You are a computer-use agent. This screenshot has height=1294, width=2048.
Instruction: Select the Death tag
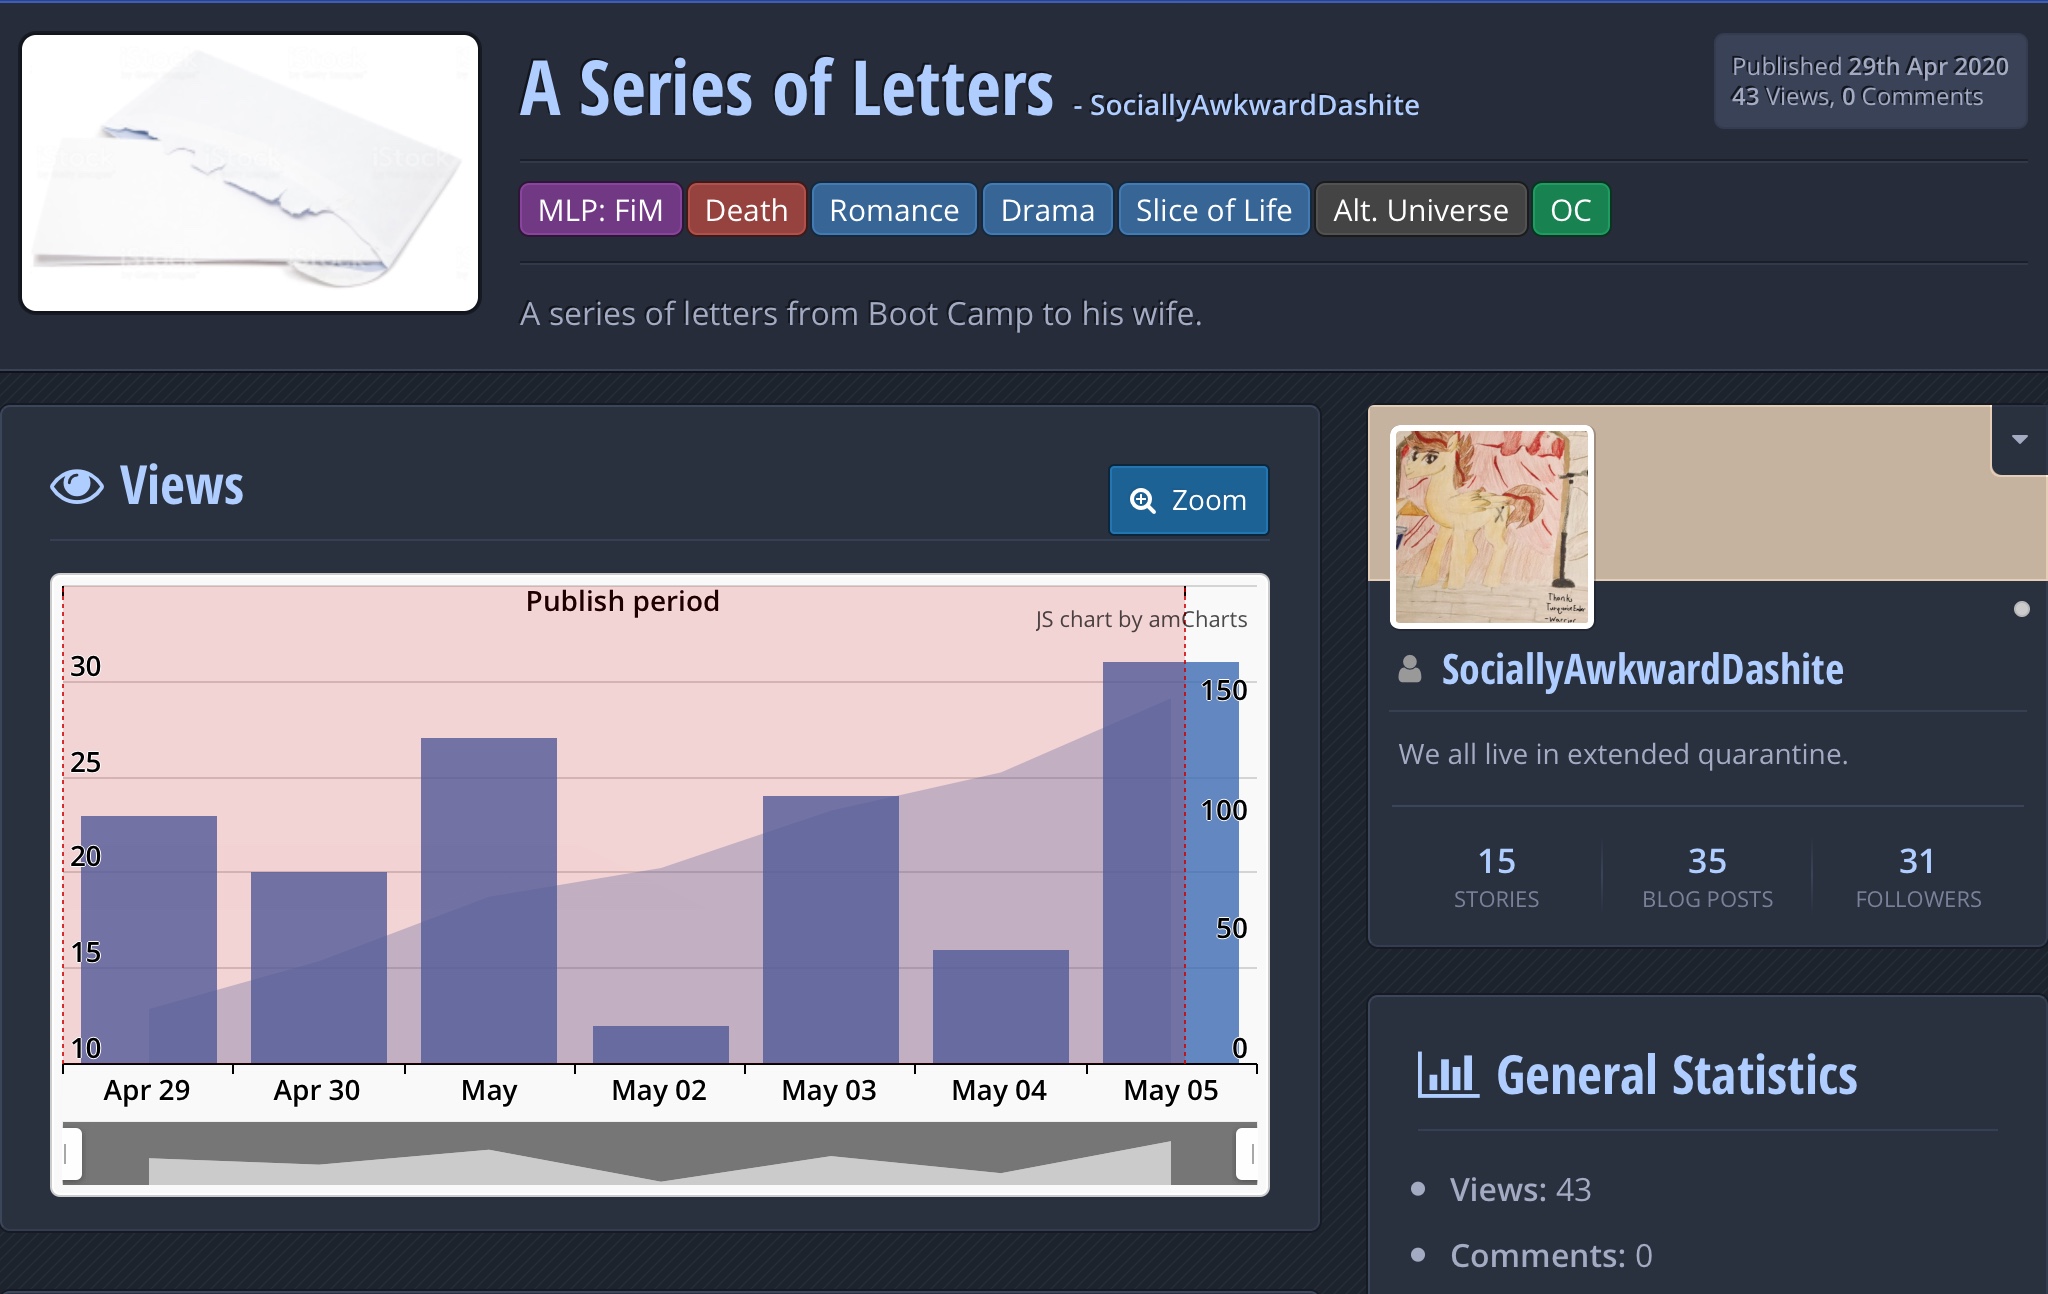tap(746, 210)
